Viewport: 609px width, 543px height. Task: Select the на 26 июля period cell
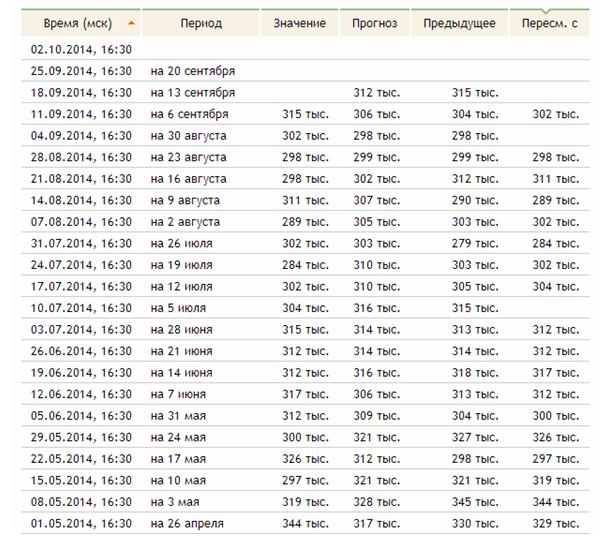(x=182, y=243)
